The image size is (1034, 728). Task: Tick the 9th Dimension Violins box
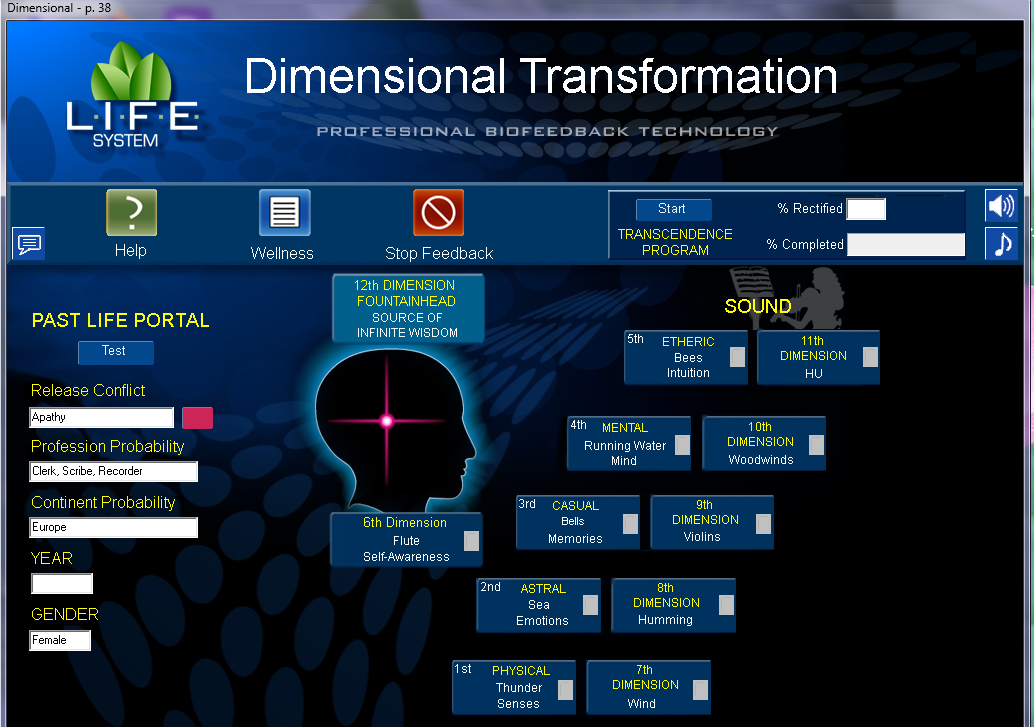(763, 524)
